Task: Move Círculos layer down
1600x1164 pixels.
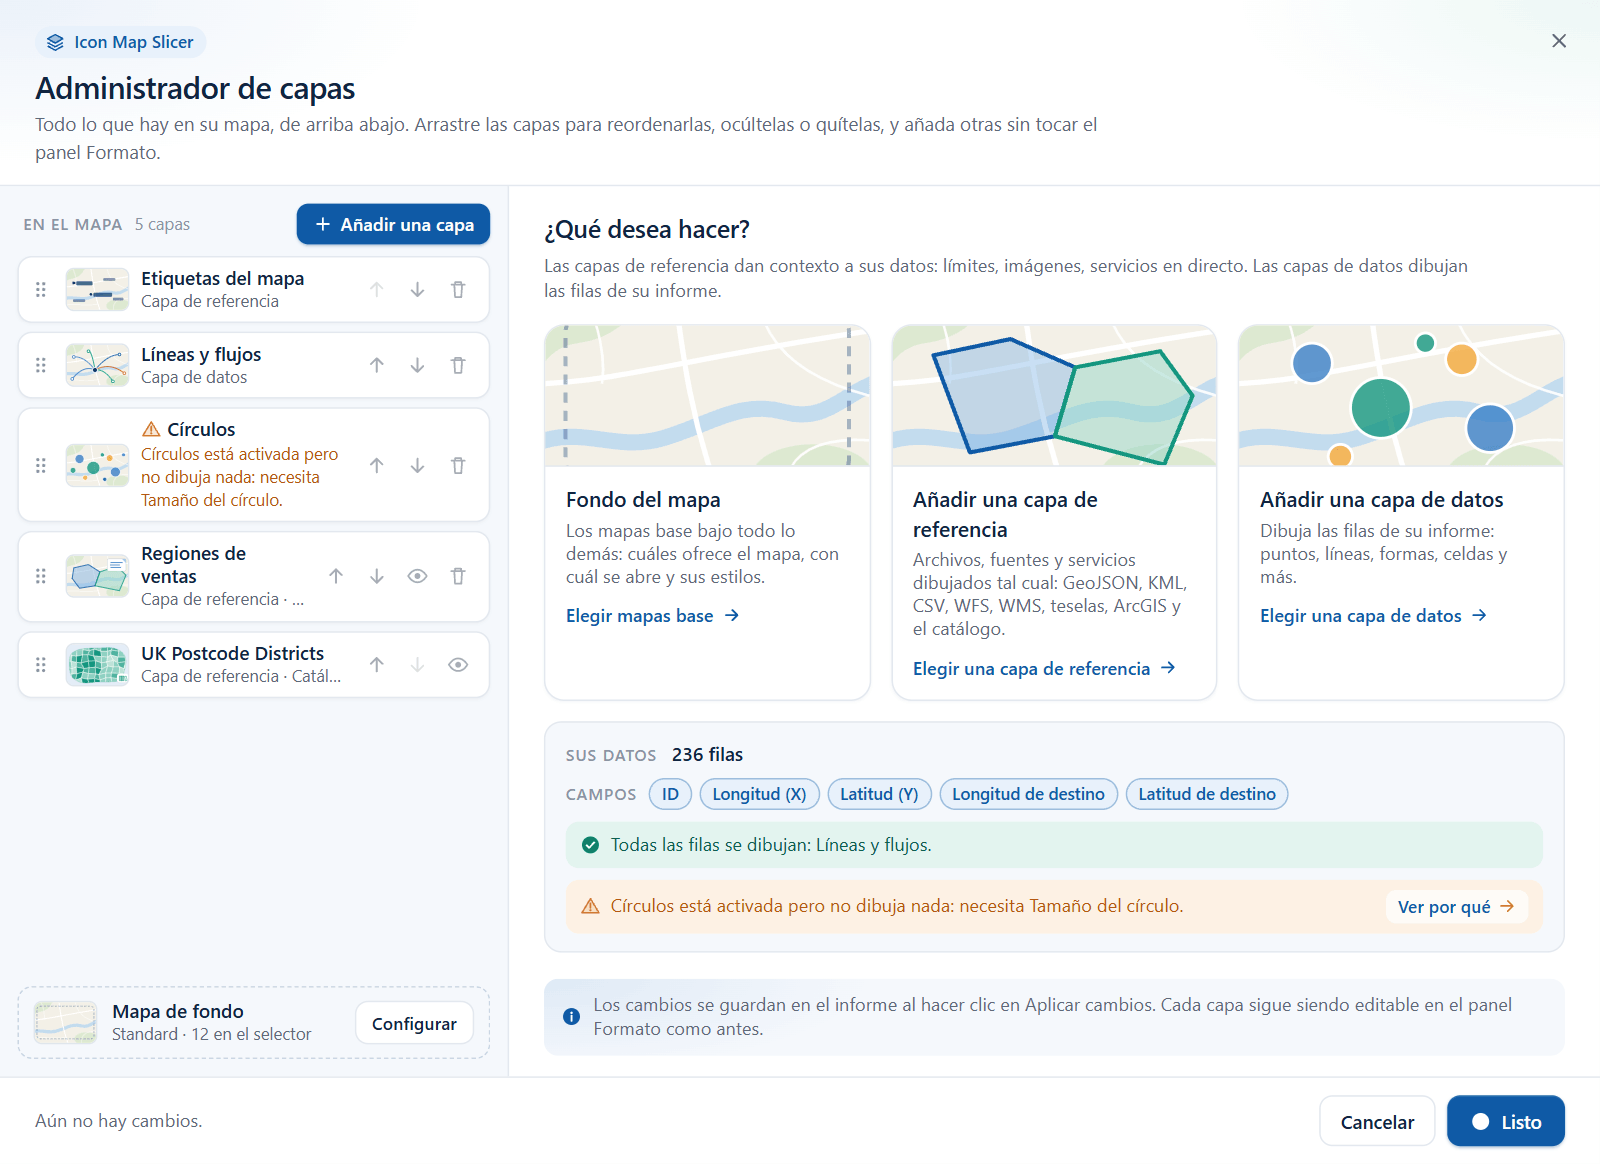Action: pyautogui.click(x=417, y=466)
